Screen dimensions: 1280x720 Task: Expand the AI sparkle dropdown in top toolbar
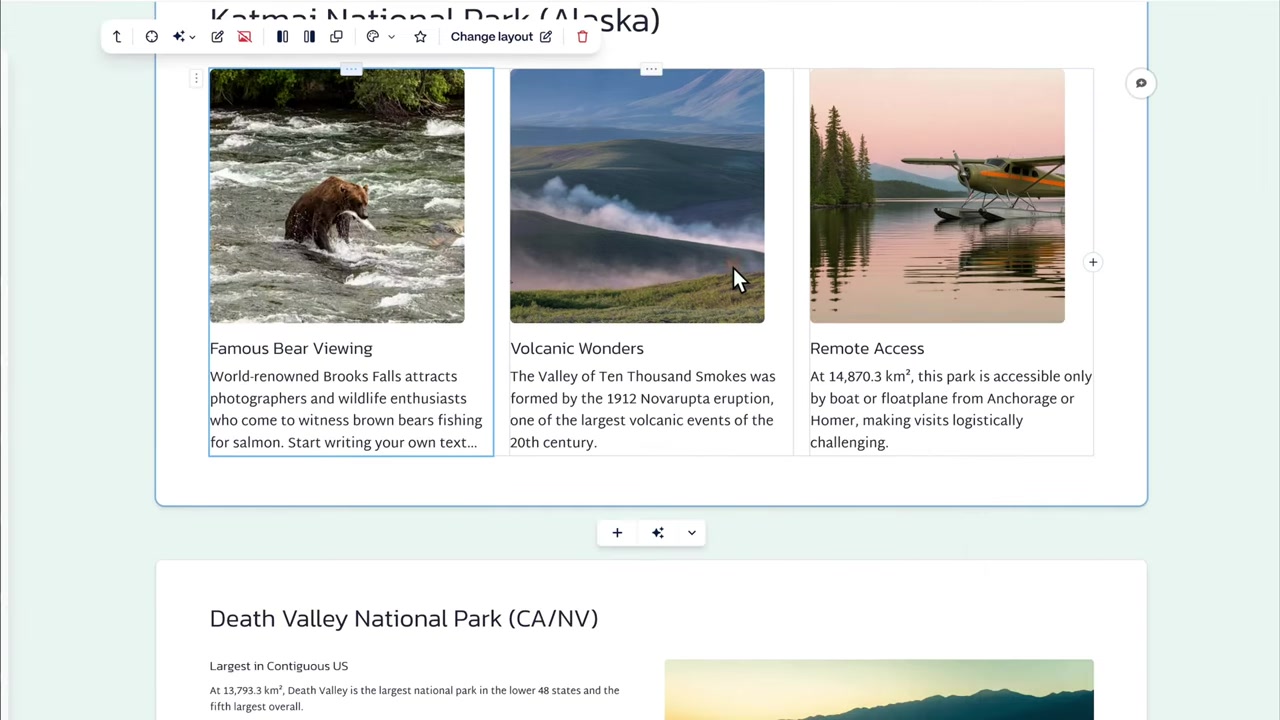tap(192, 37)
